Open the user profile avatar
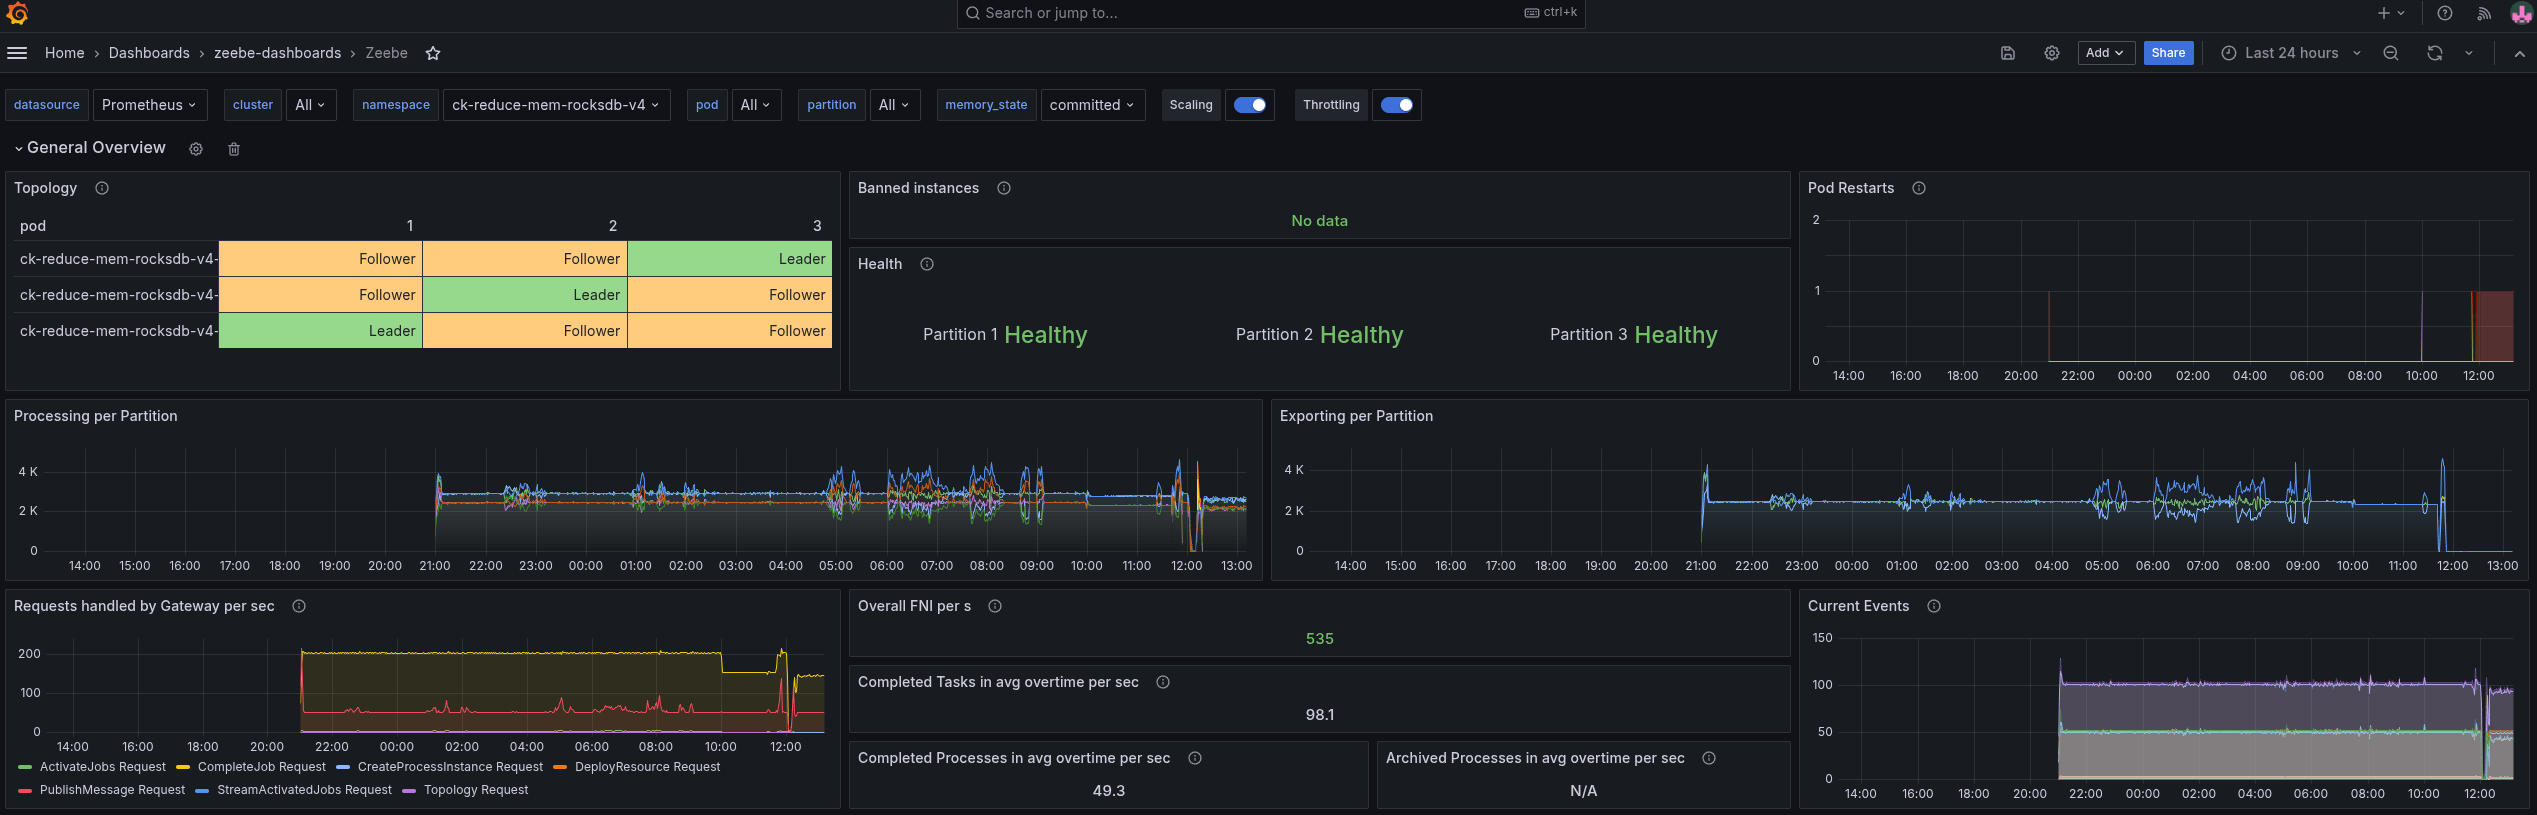 (x=2521, y=13)
